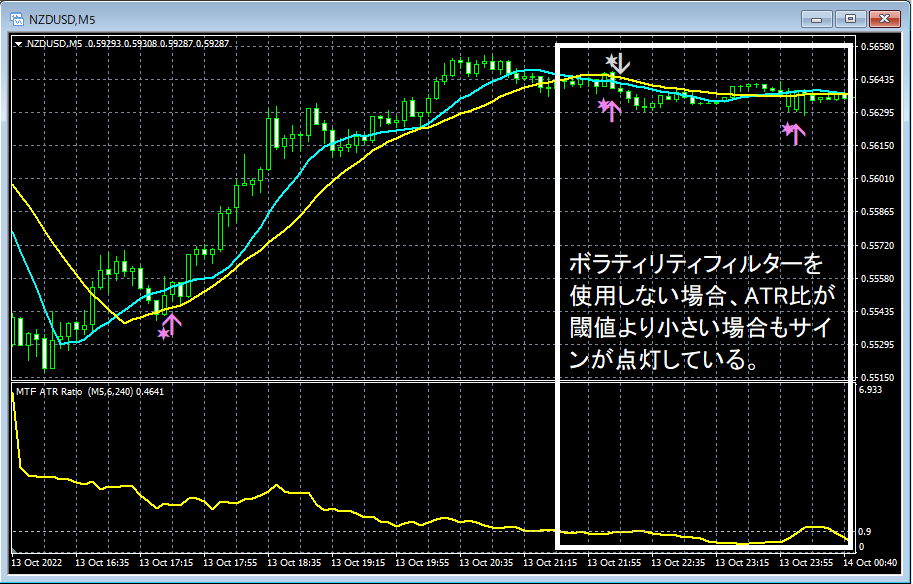Click the 13 Oct 16:35 time label
This screenshot has width=913, height=584.
[x=102, y=563]
